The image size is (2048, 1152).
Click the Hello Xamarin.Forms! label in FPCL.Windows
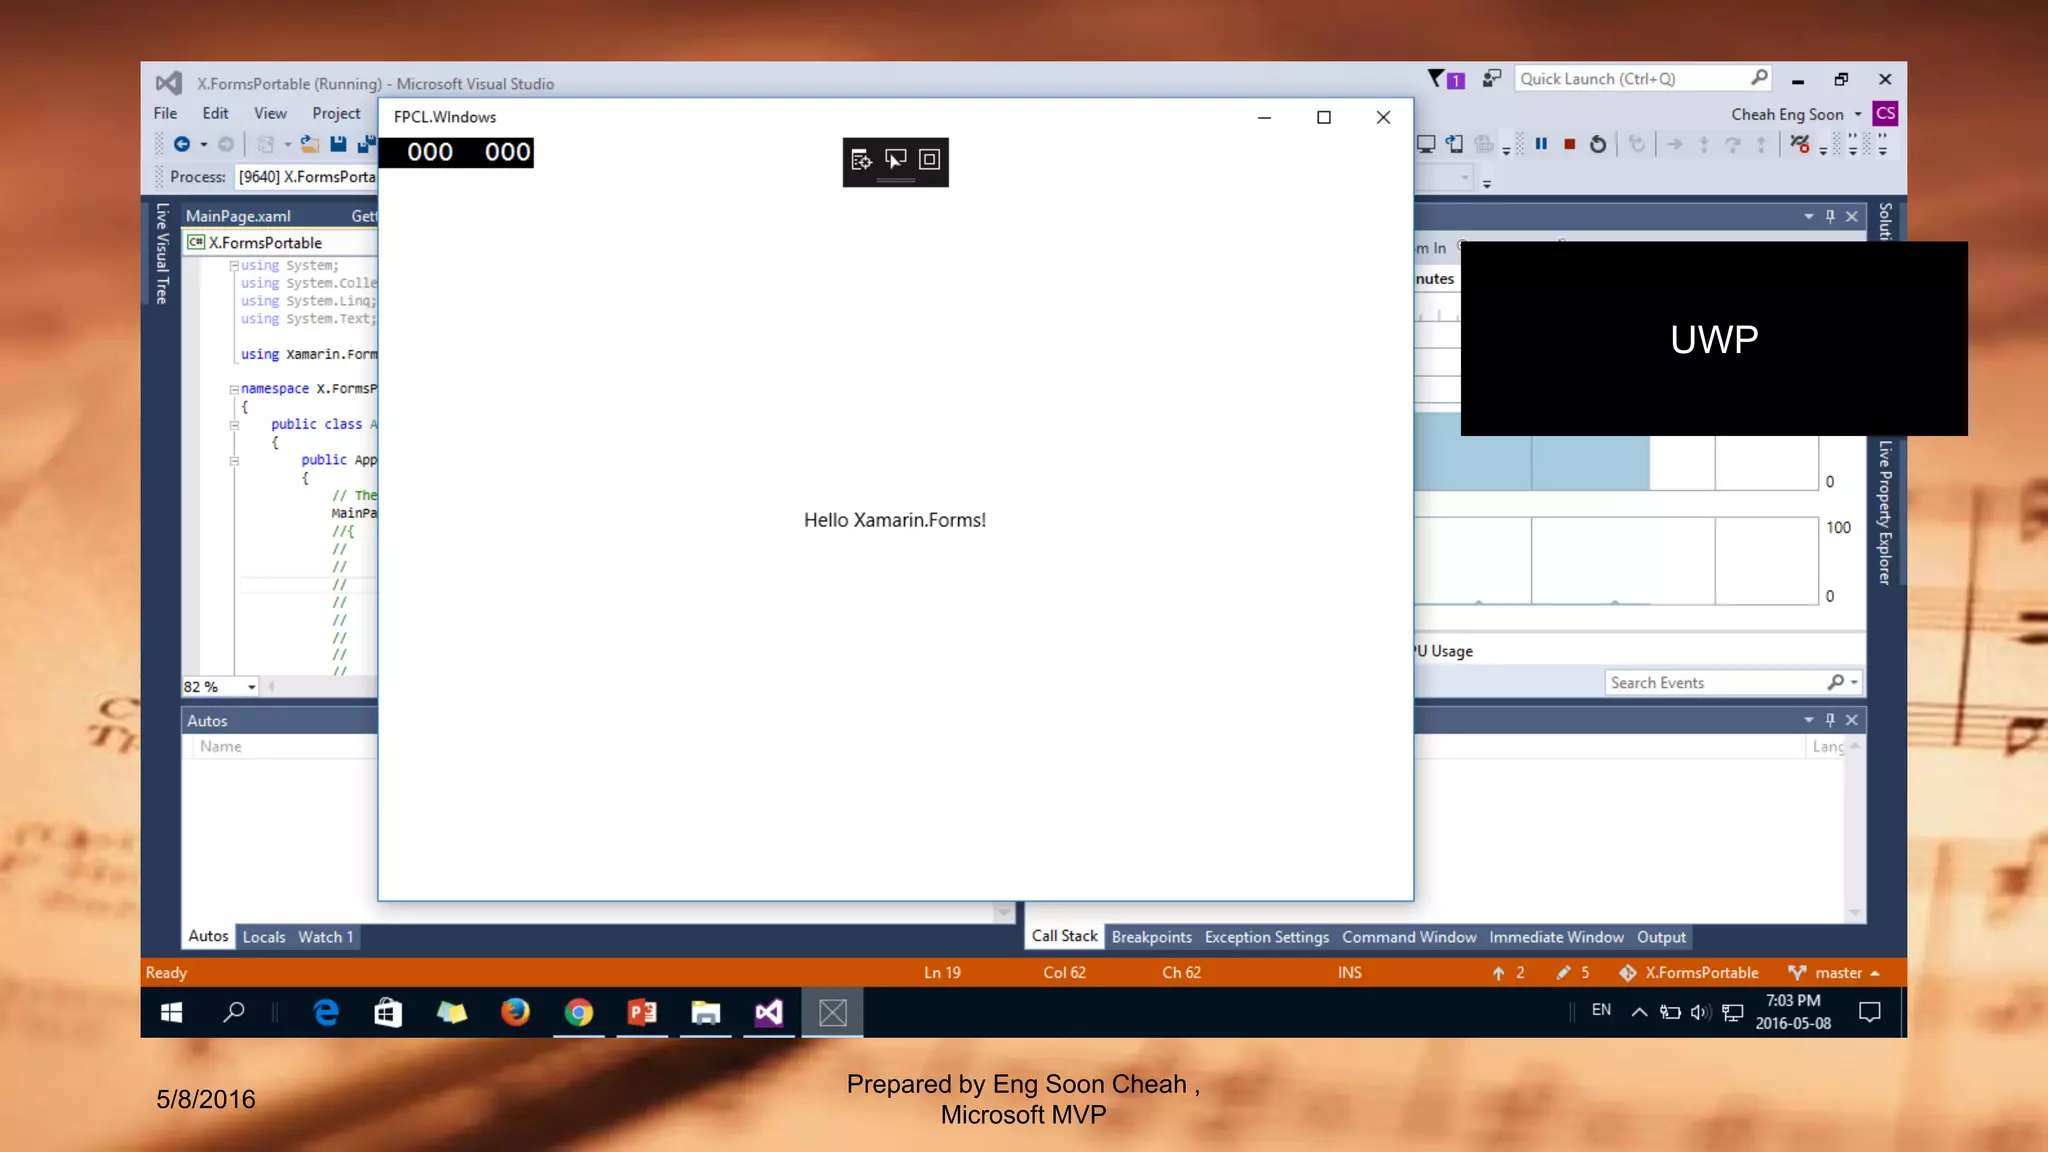point(895,520)
